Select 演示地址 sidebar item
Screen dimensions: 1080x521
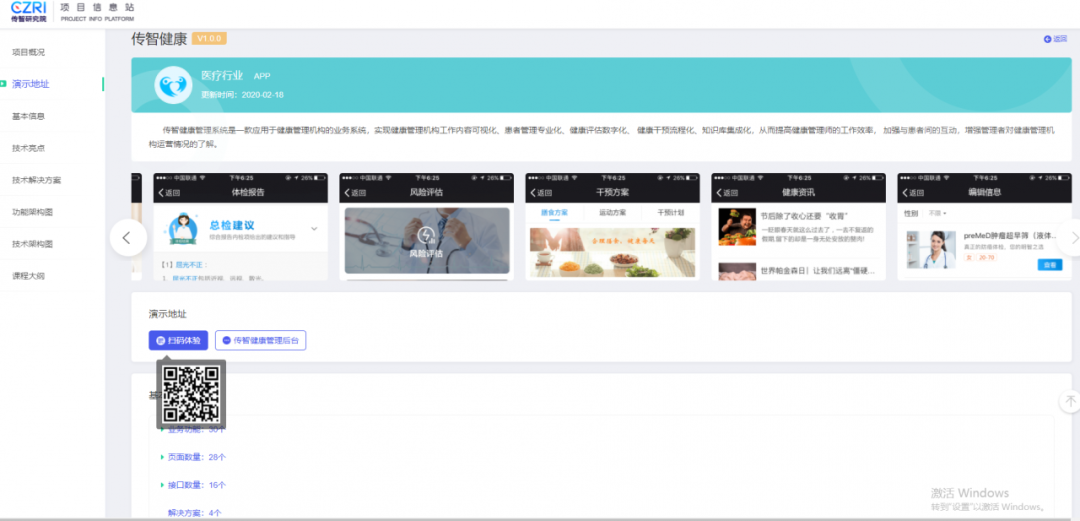pyautogui.click(x=30, y=84)
